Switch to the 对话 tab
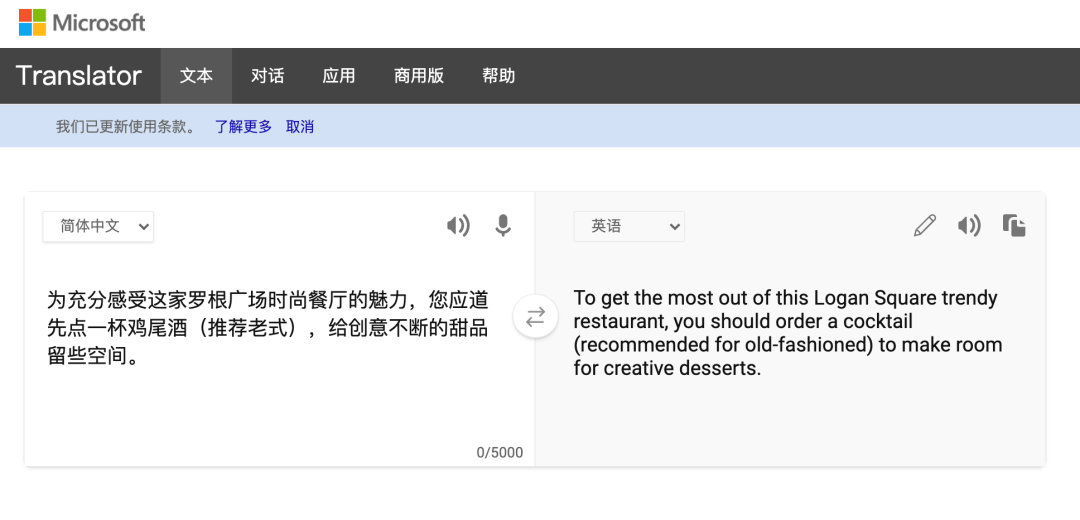This screenshot has width=1080, height=520. coord(267,76)
